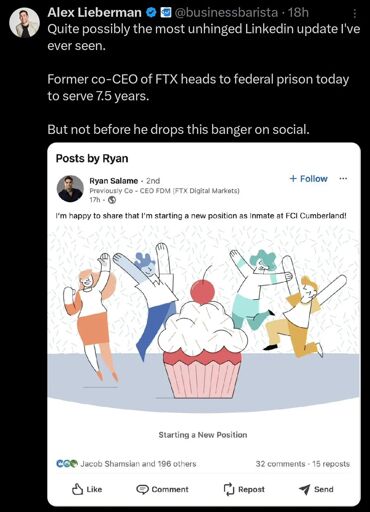Follow Ryan Salame on LinkedIn
370x512 pixels.
pos(309,179)
